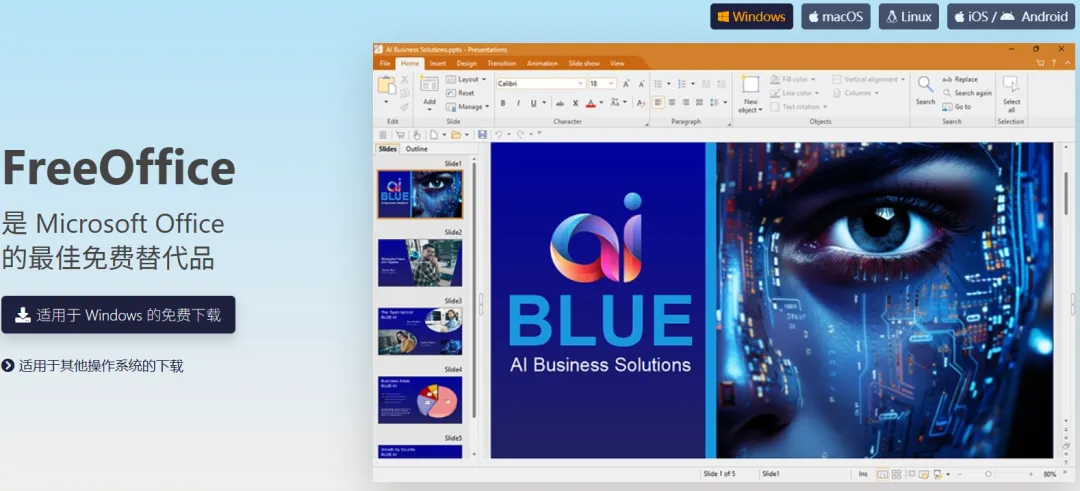Decrease font size with smaller A icon
Image resolution: width=1080 pixels, height=491 pixels.
click(x=641, y=83)
